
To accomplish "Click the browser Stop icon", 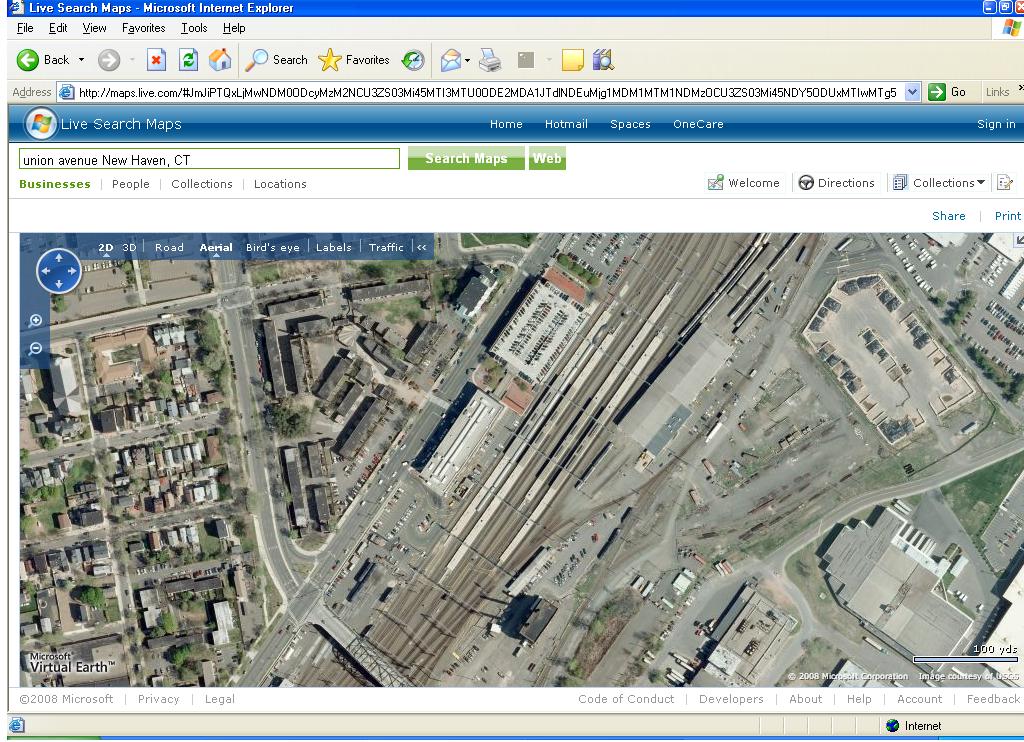I will (157, 60).
